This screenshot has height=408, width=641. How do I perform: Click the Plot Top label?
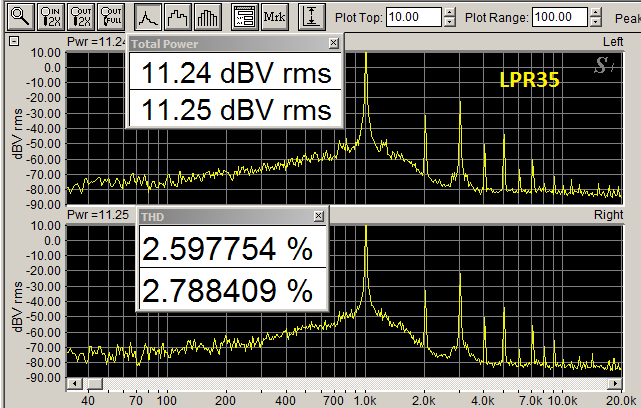359,18
